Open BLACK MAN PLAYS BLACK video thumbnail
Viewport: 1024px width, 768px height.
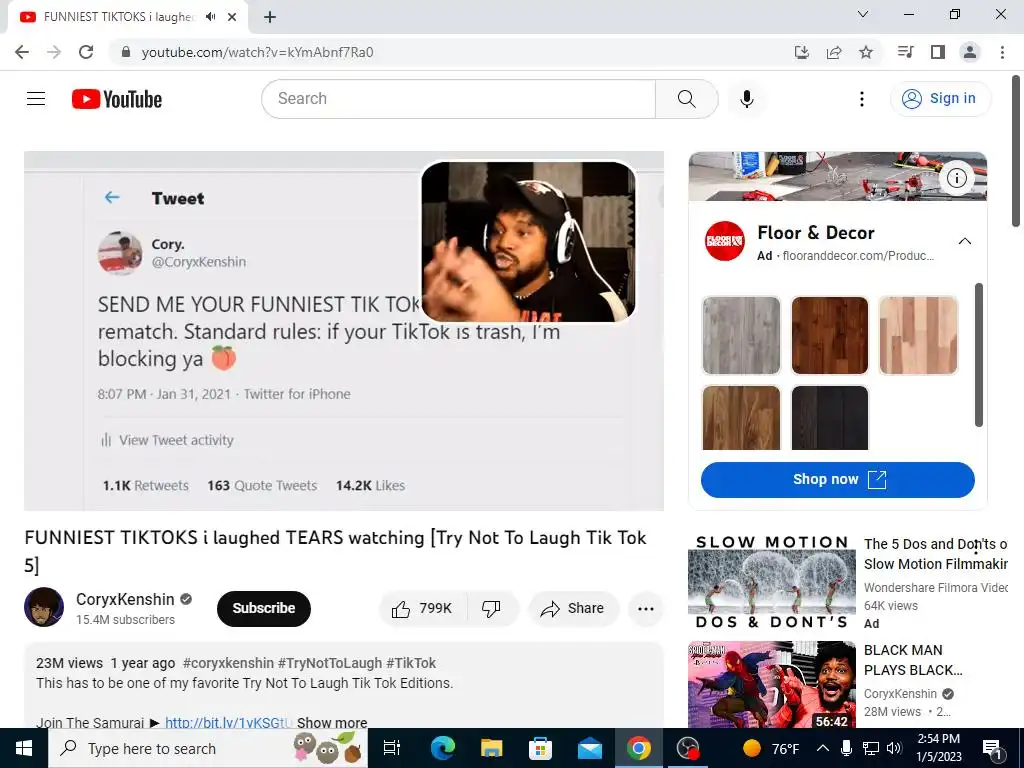[x=771, y=685]
